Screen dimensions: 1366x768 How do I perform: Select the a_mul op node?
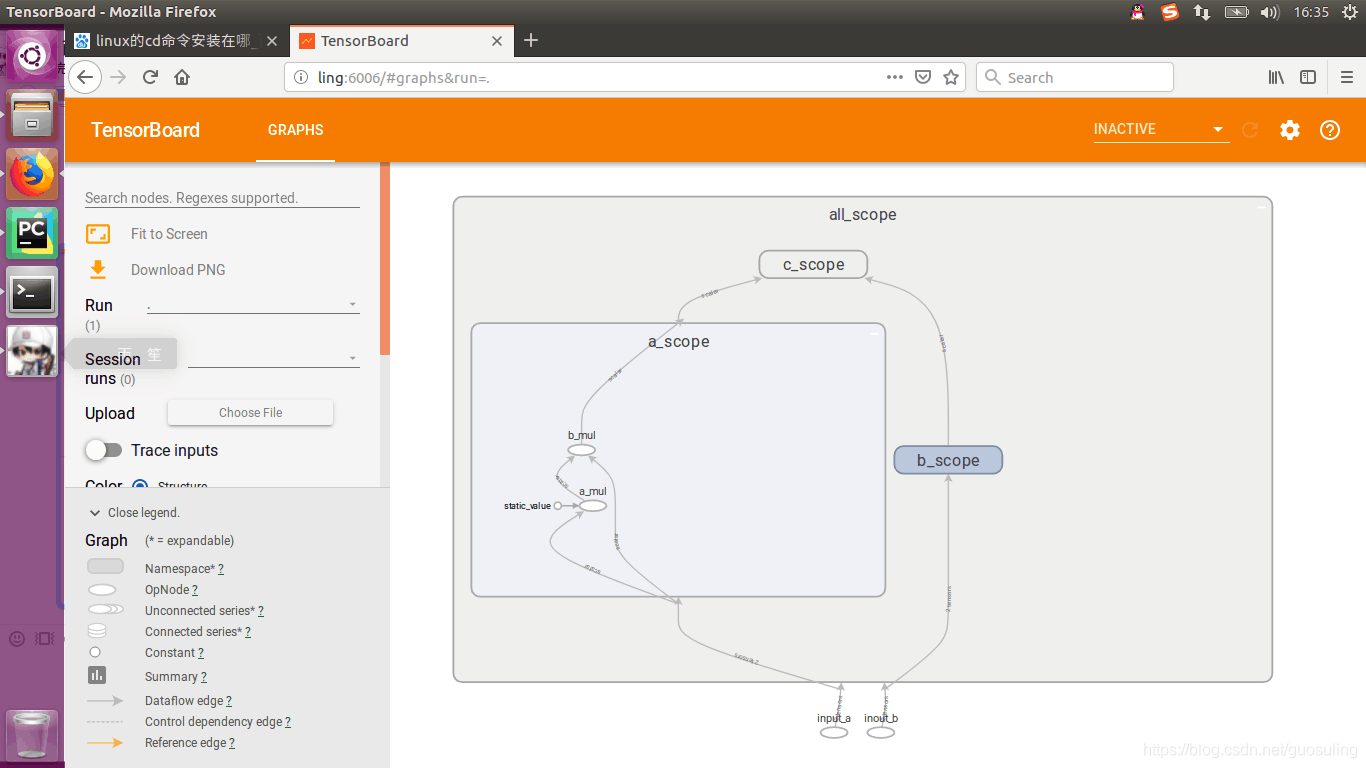click(593, 506)
